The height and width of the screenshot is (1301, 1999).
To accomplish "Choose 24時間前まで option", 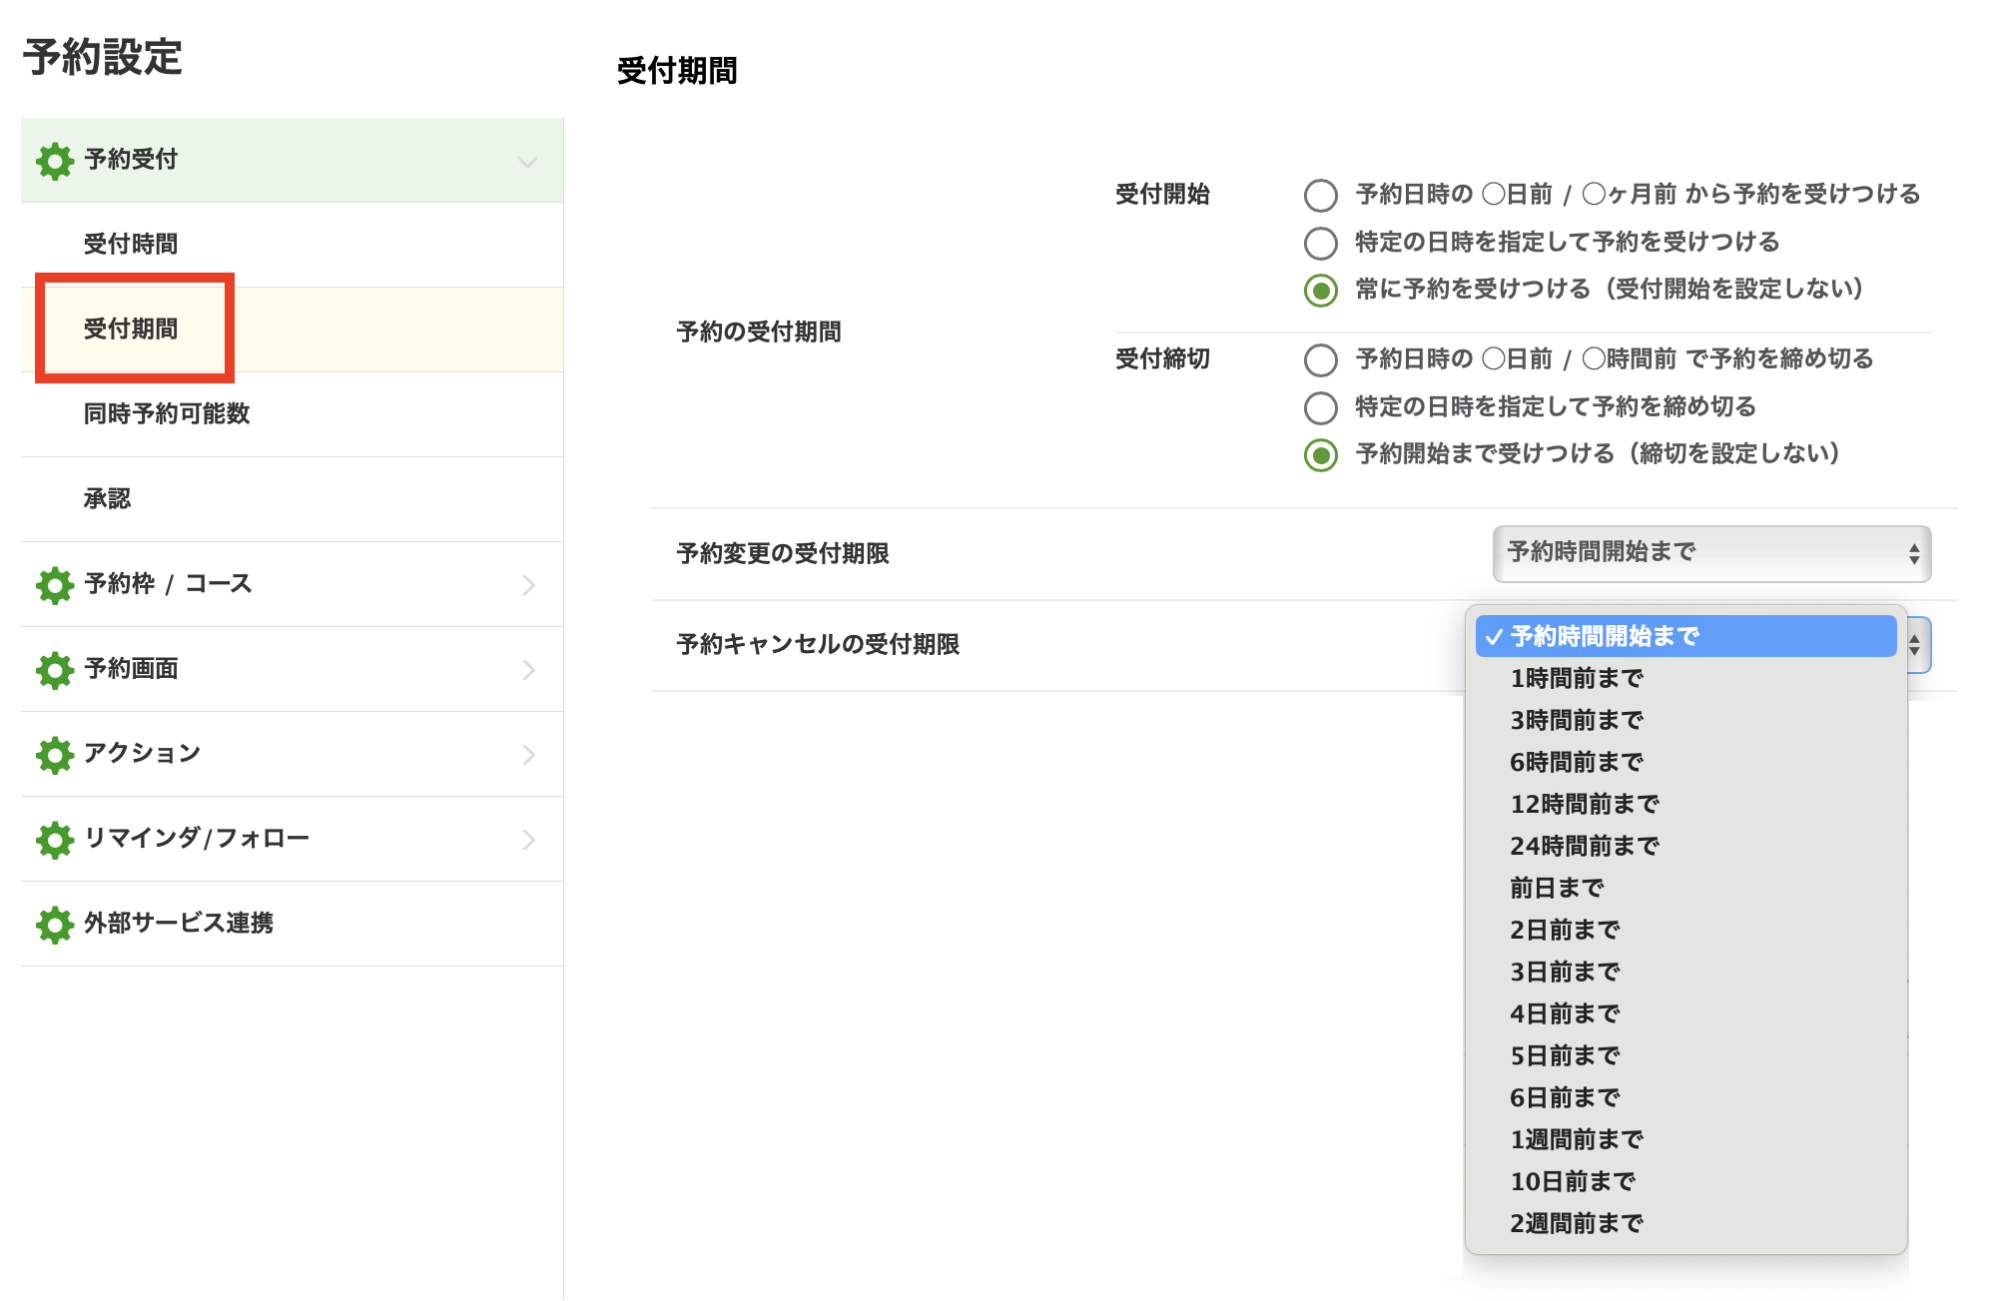I will click(1685, 846).
